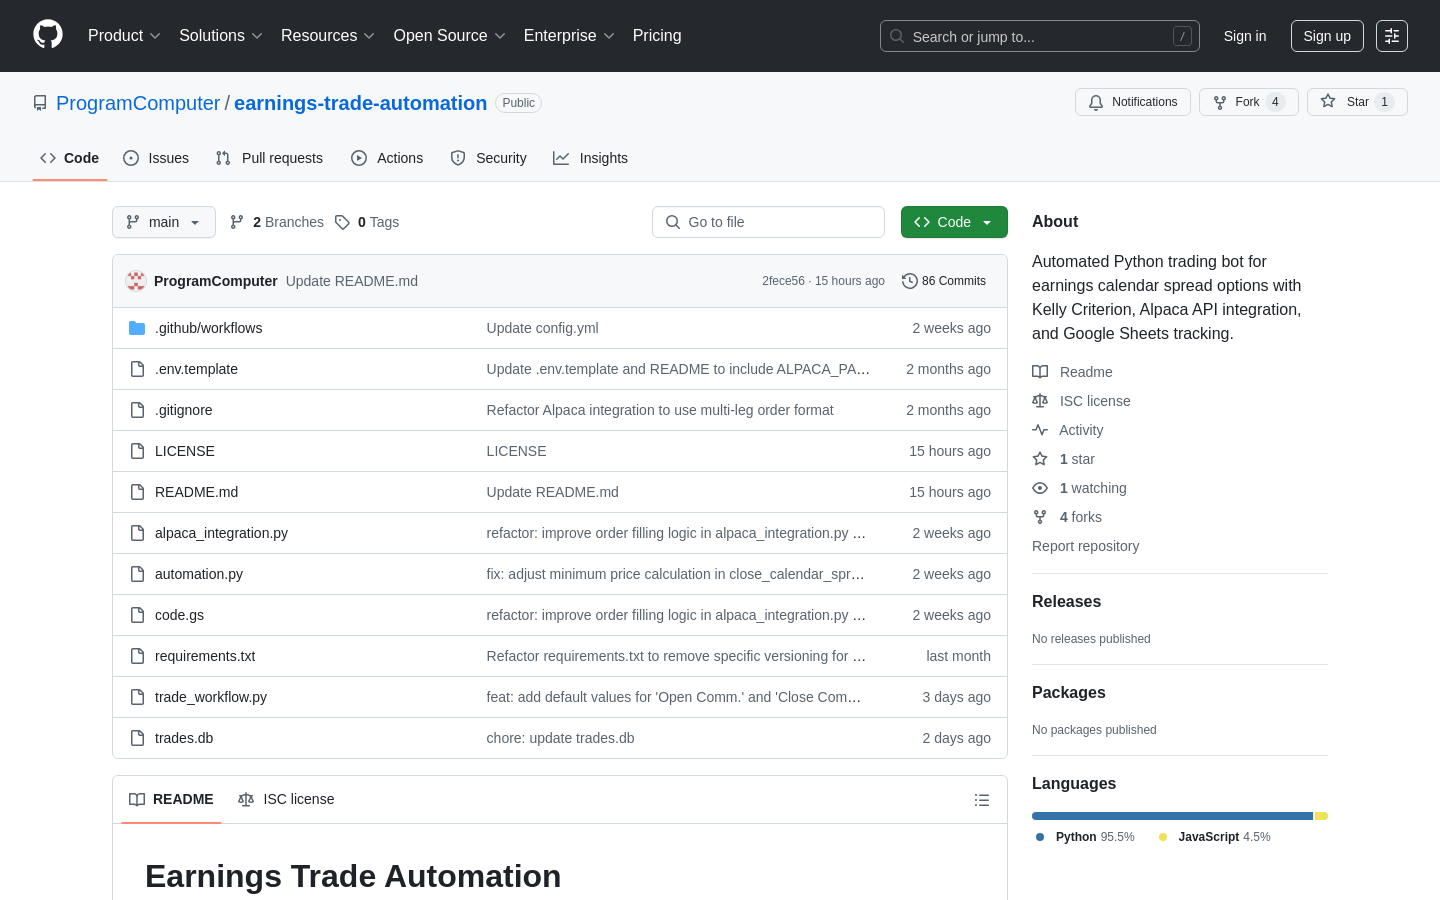Open the trade_workflow.py file
The height and width of the screenshot is (900, 1440).
(x=211, y=697)
